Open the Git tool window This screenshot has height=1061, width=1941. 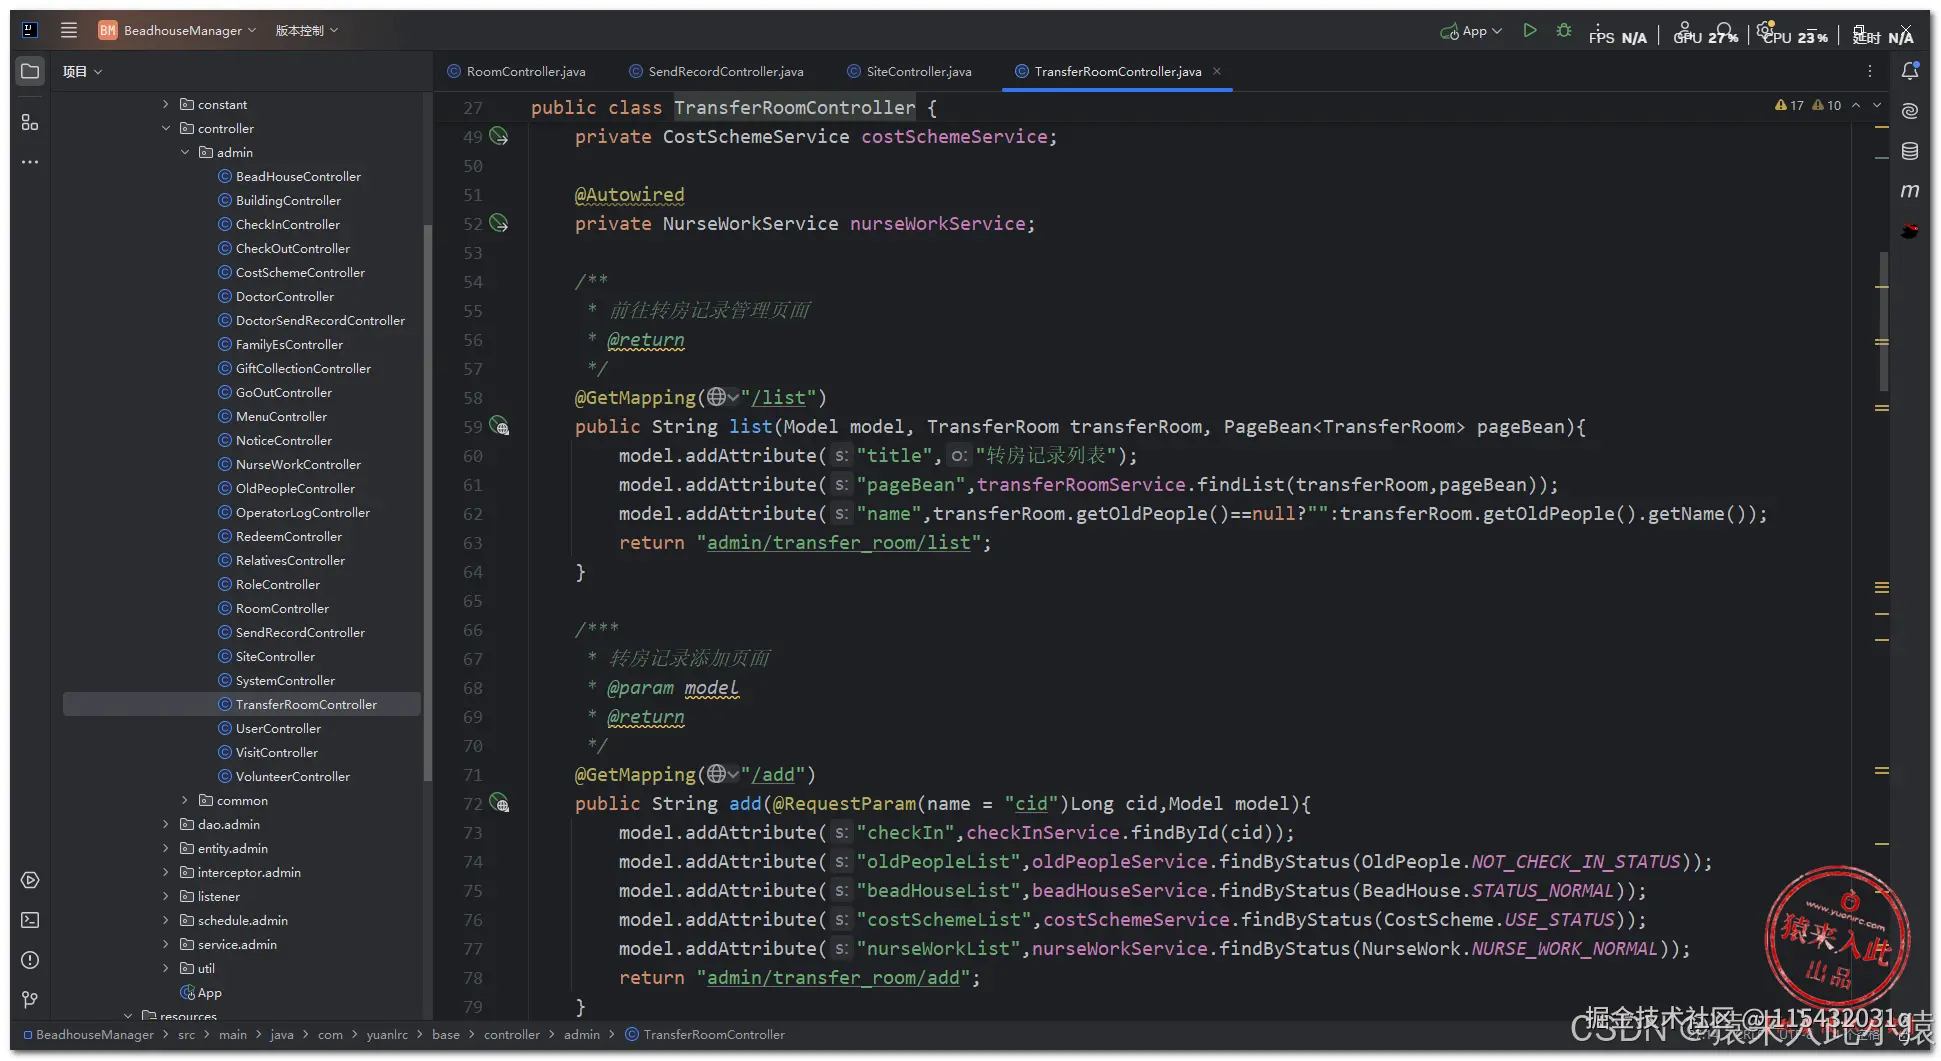pyautogui.click(x=30, y=1000)
